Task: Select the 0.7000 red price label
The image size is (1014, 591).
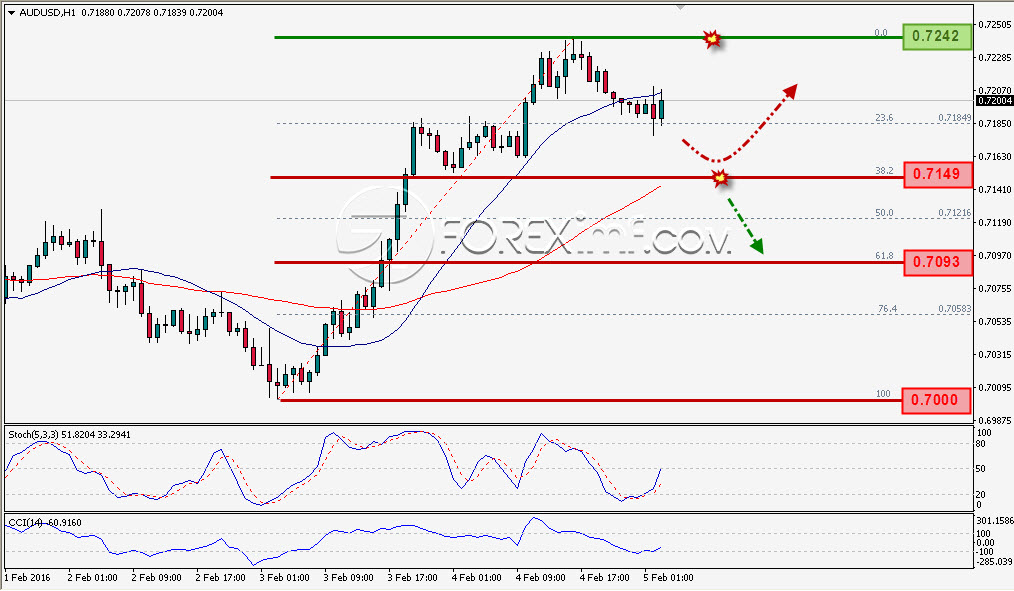Action: click(x=936, y=400)
